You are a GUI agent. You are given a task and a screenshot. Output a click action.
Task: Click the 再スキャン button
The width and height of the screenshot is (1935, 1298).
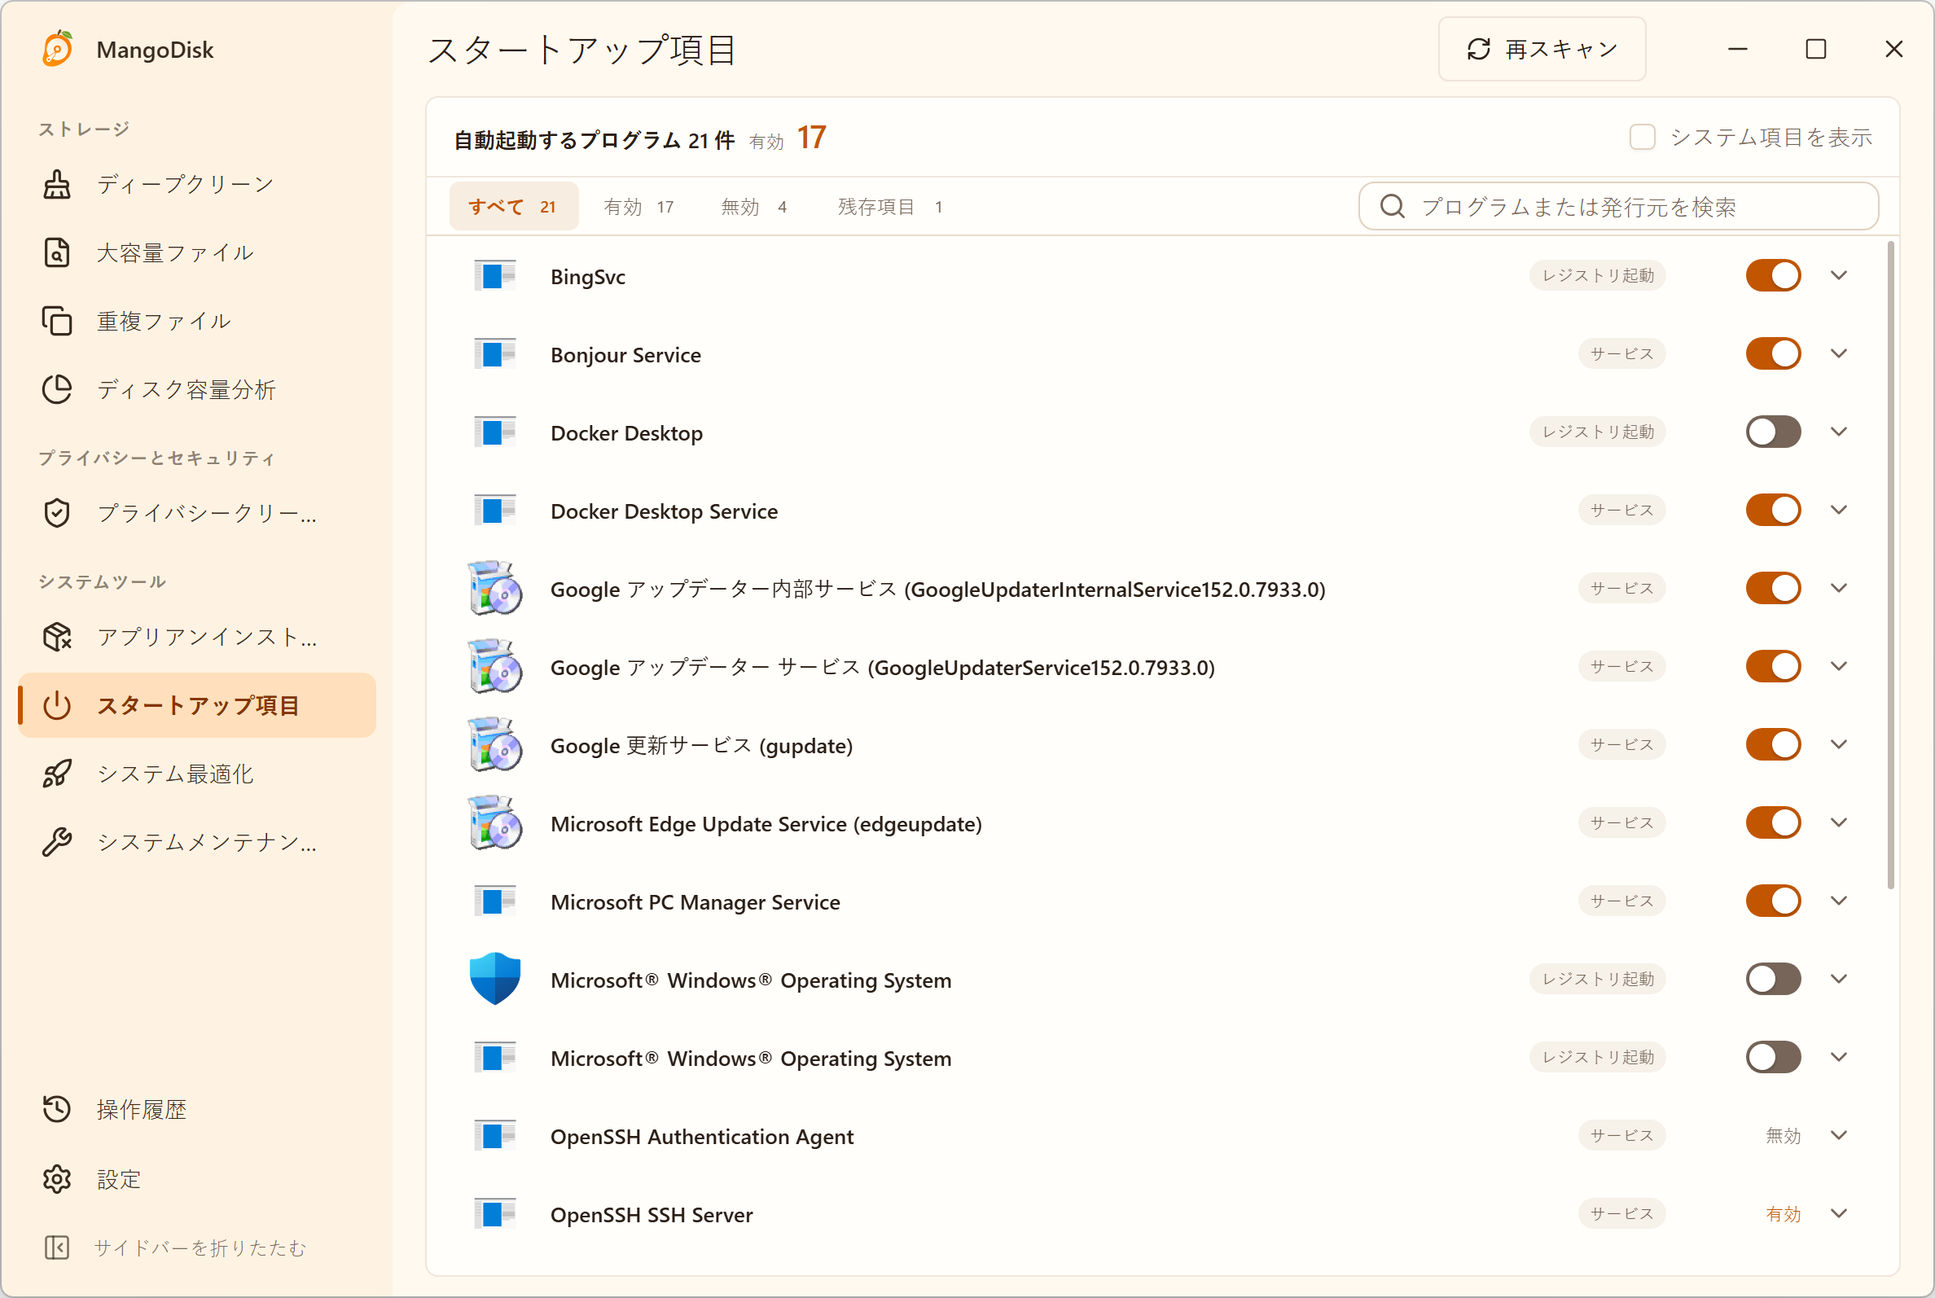pyautogui.click(x=1542, y=49)
